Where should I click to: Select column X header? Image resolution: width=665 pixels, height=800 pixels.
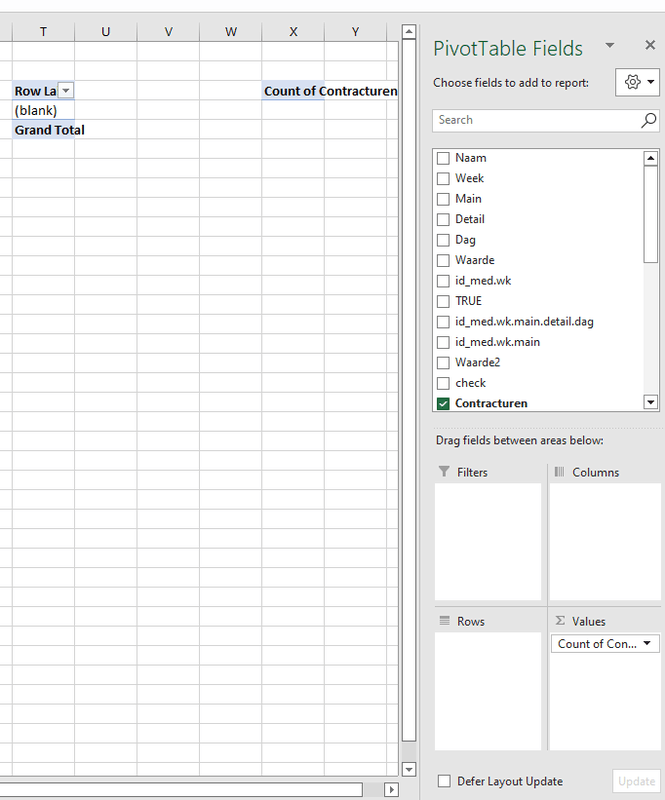pyautogui.click(x=293, y=32)
